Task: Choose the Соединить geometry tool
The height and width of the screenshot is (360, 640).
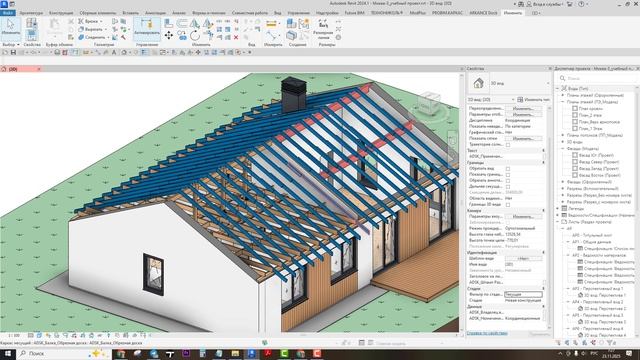Action: tap(93, 37)
